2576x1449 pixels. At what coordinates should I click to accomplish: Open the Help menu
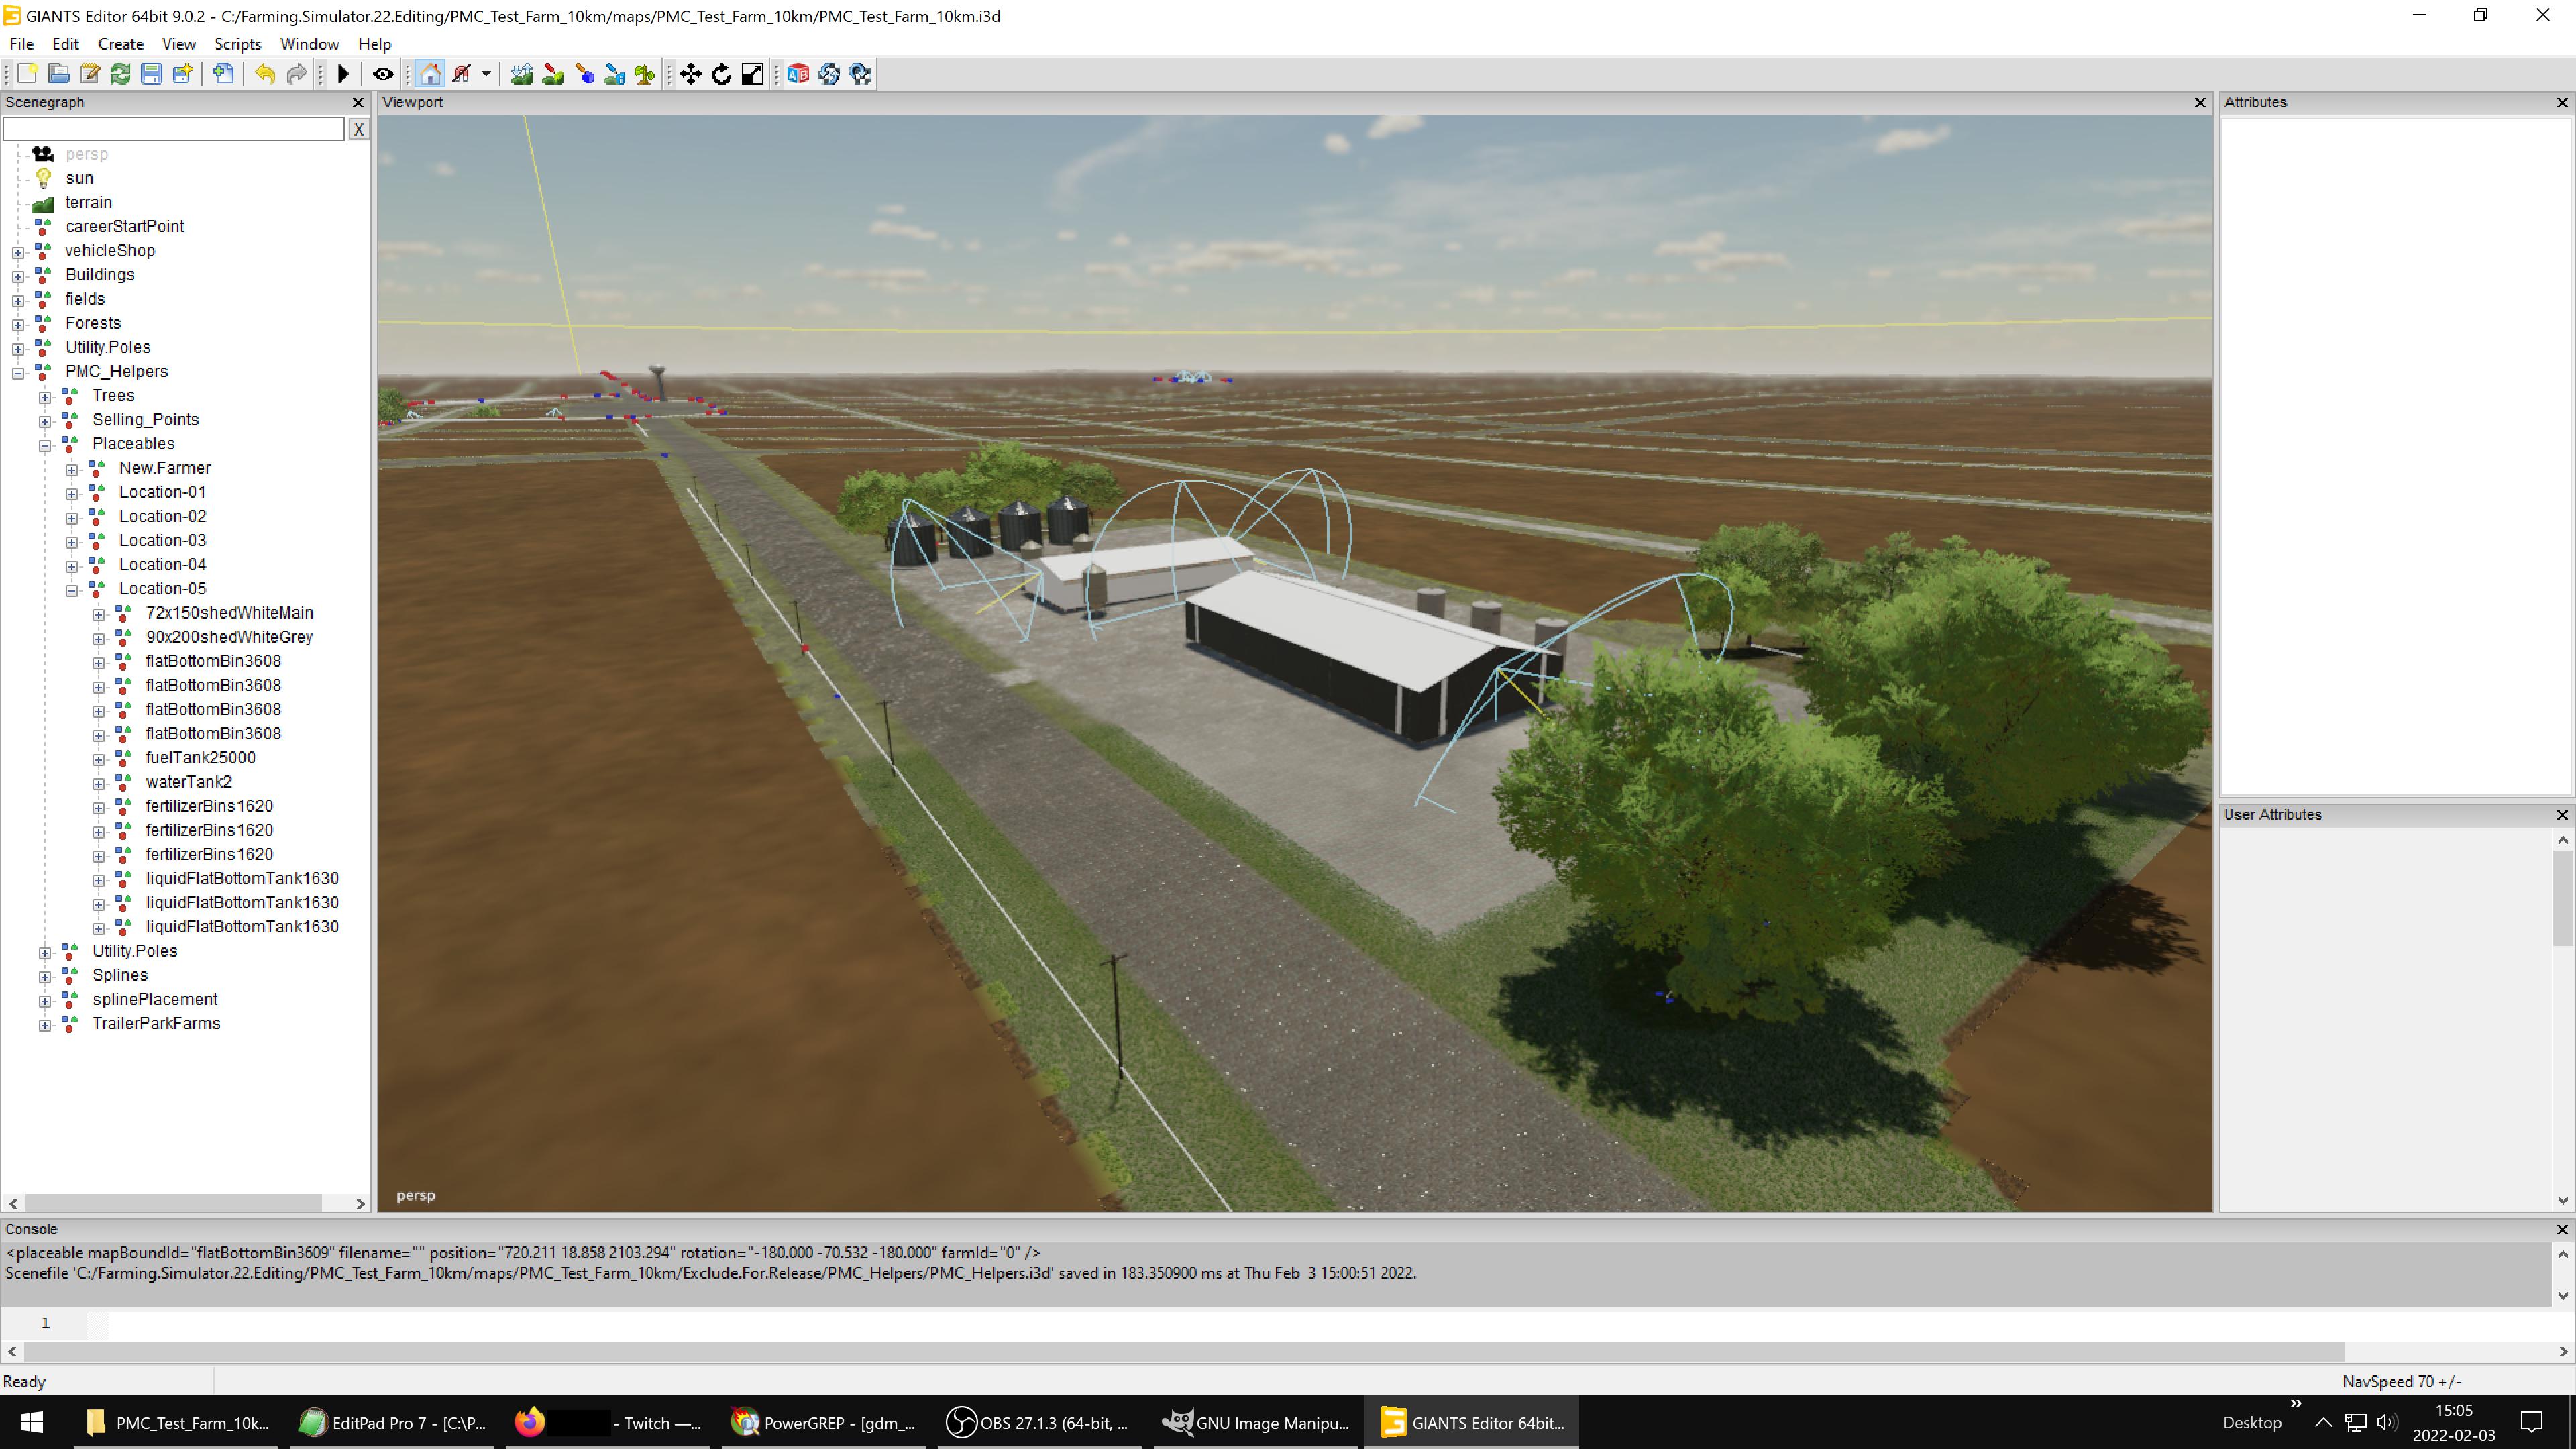[374, 44]
